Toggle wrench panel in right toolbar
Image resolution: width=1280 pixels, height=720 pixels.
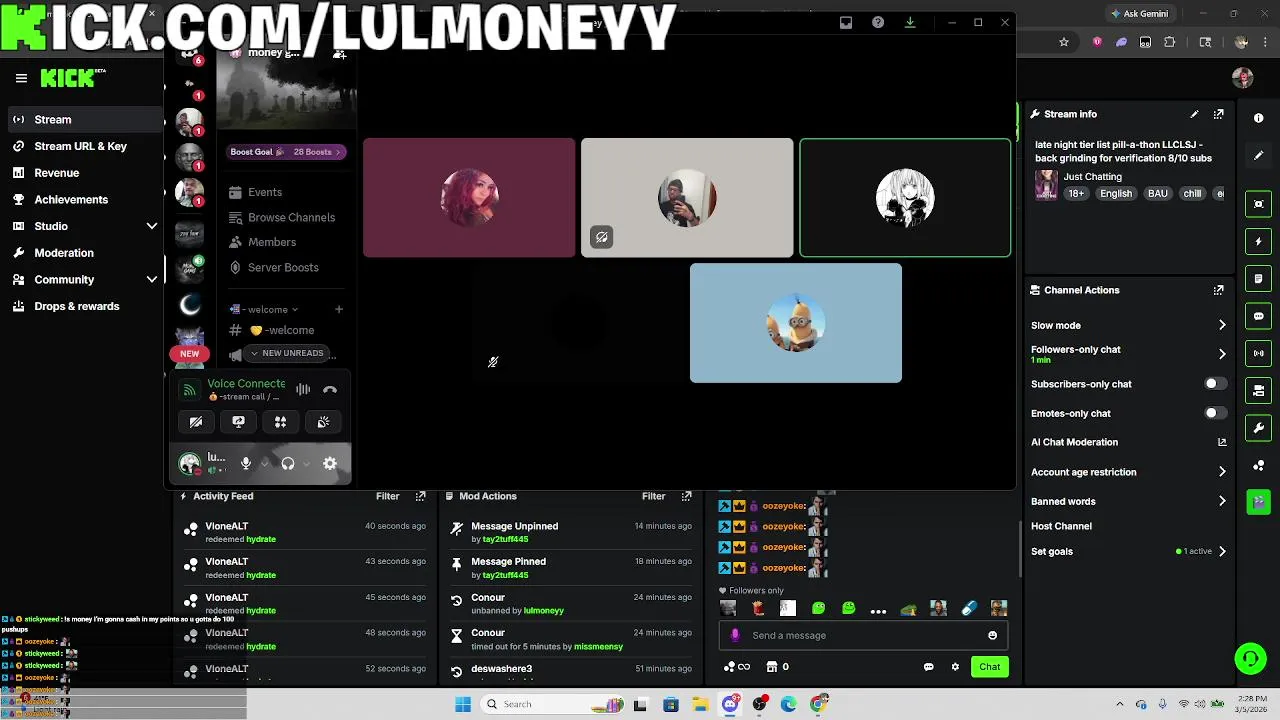[x=1258, y=428]
